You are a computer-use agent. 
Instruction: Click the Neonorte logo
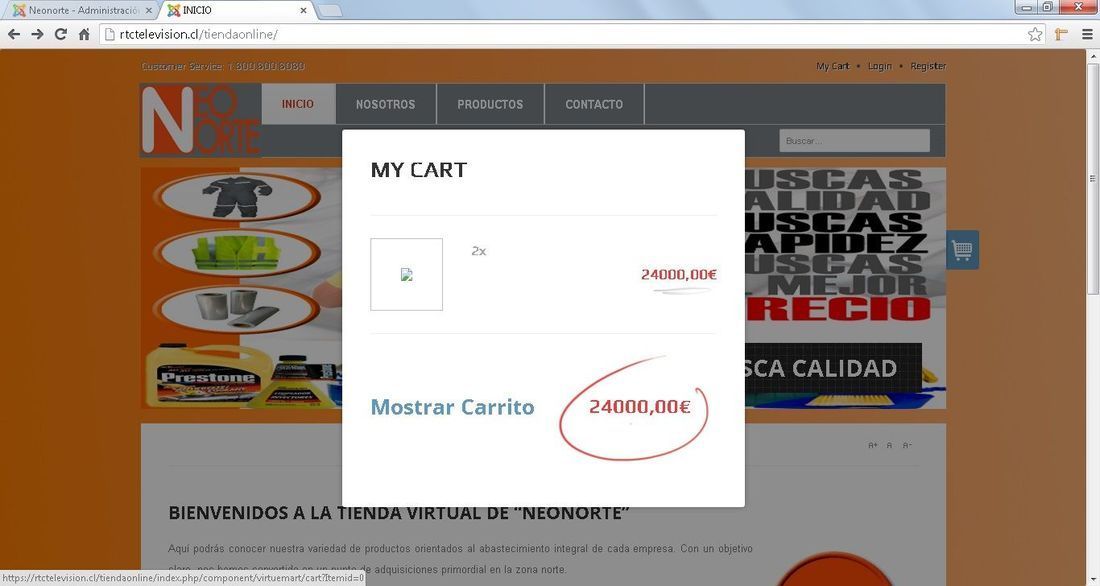[201, 120]
